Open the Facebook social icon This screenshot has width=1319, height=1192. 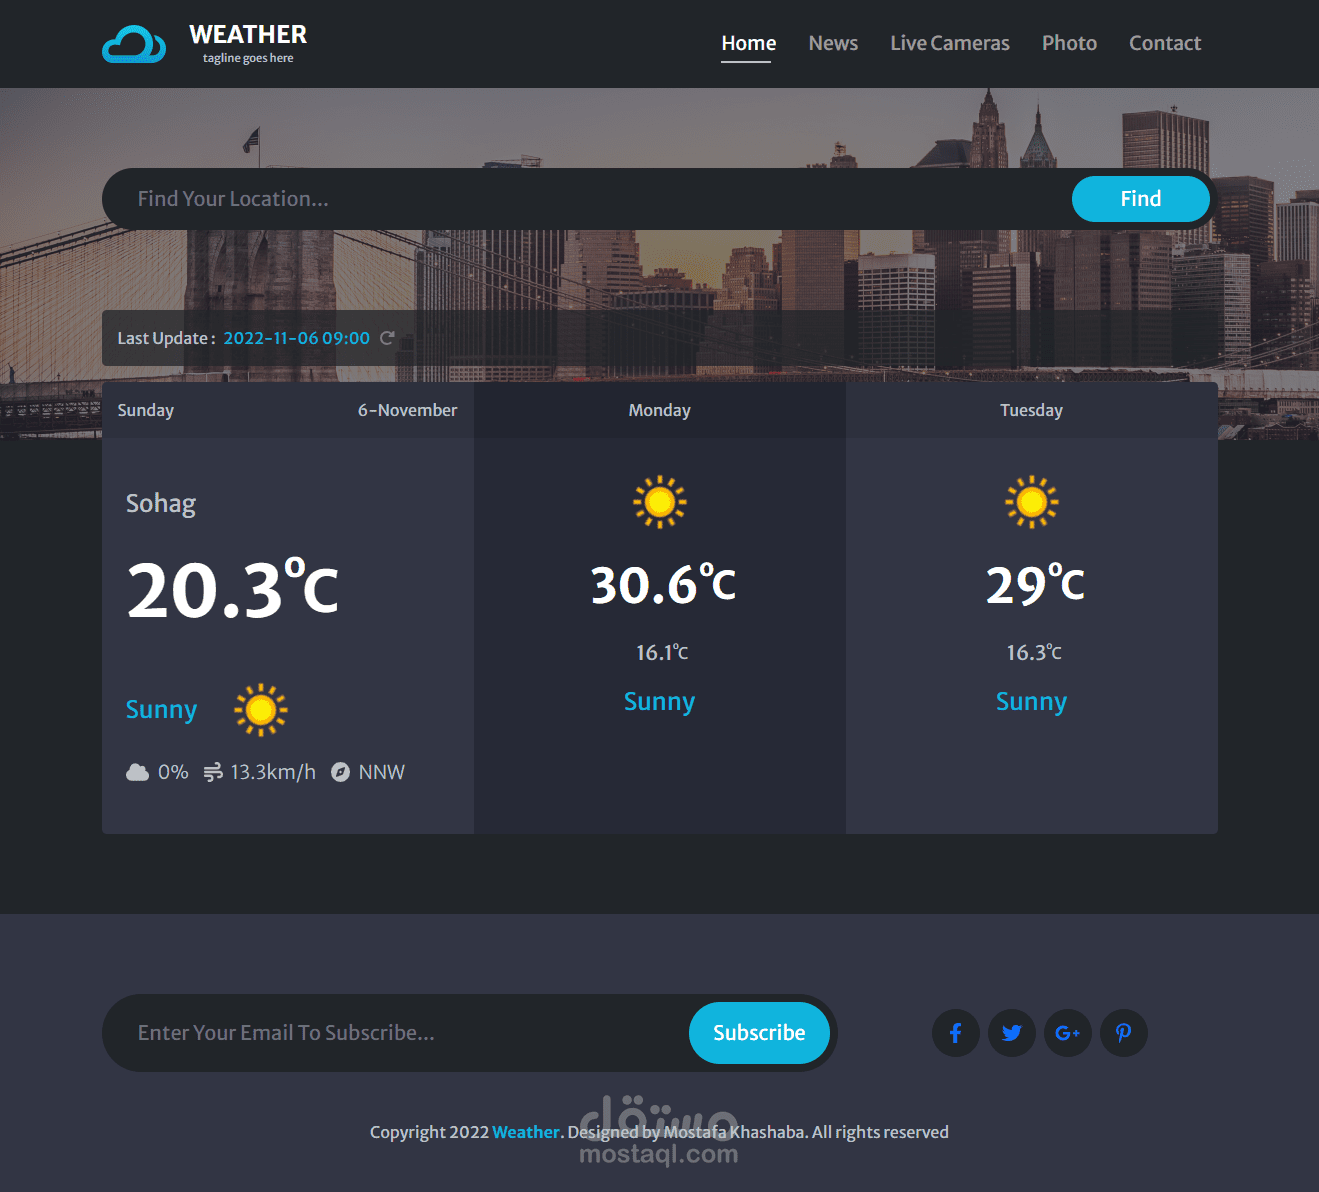[955, 1033]
